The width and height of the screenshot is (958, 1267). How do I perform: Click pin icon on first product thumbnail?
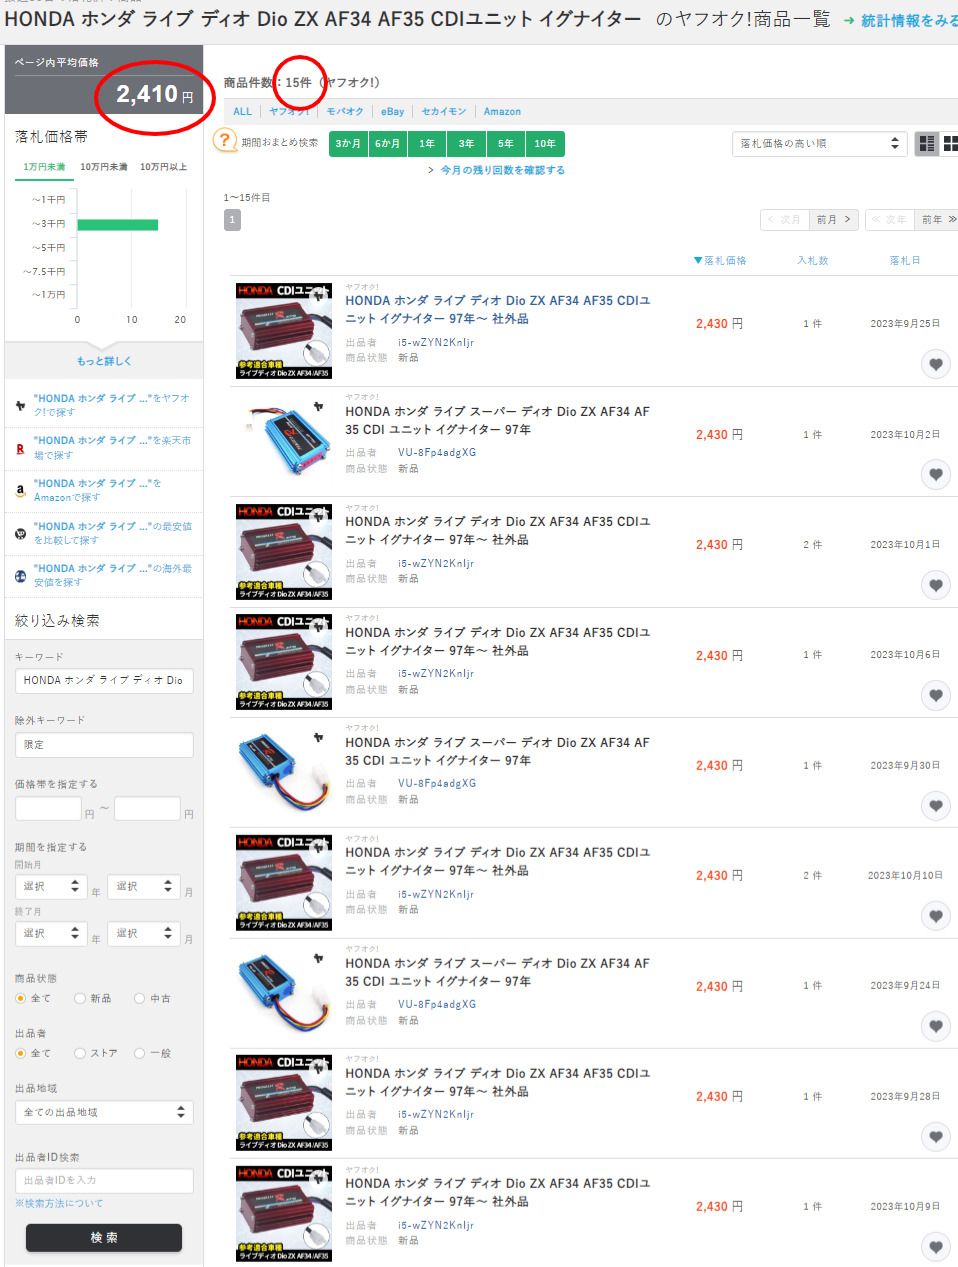(x=318, y=296)
